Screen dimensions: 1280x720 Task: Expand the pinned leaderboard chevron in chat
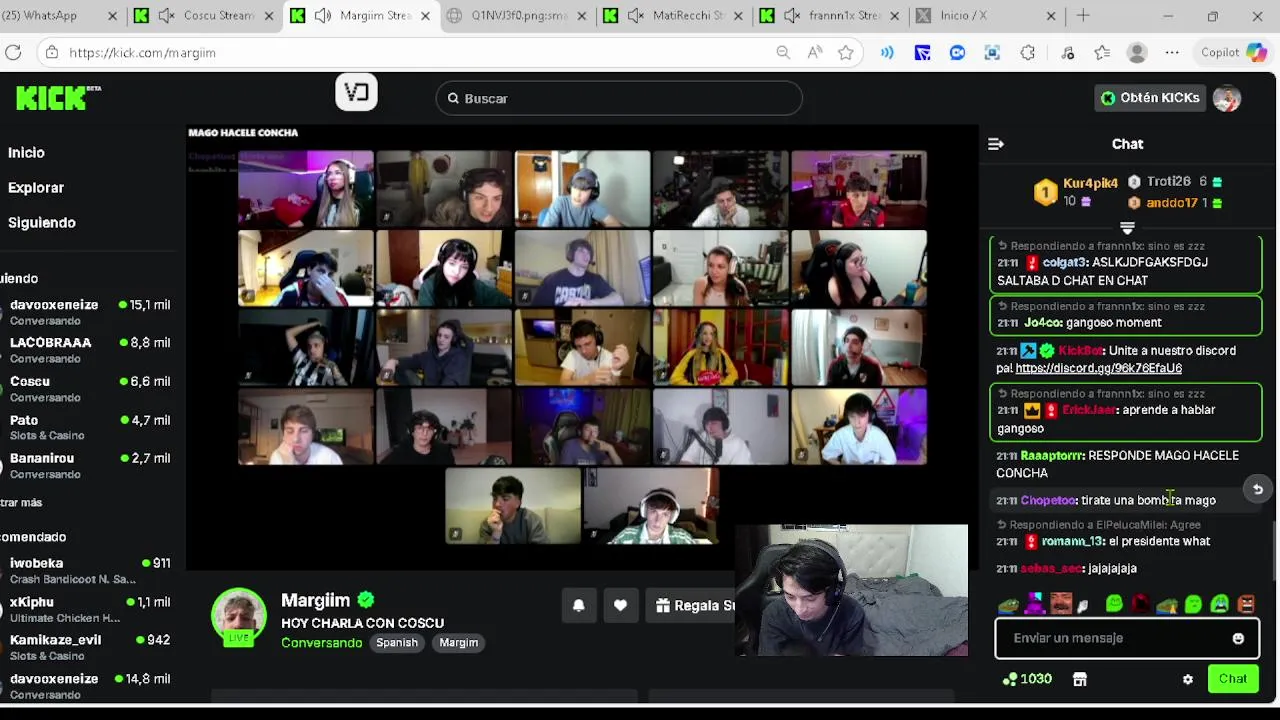coord(1127,229)
